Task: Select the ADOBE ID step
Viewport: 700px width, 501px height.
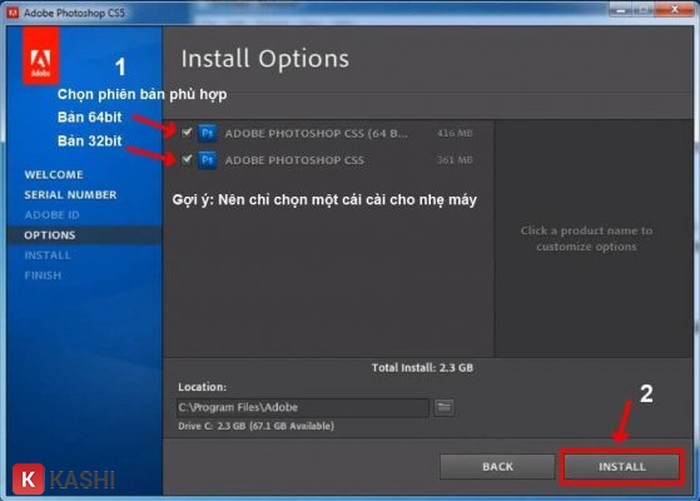Action: click(52, 215)
